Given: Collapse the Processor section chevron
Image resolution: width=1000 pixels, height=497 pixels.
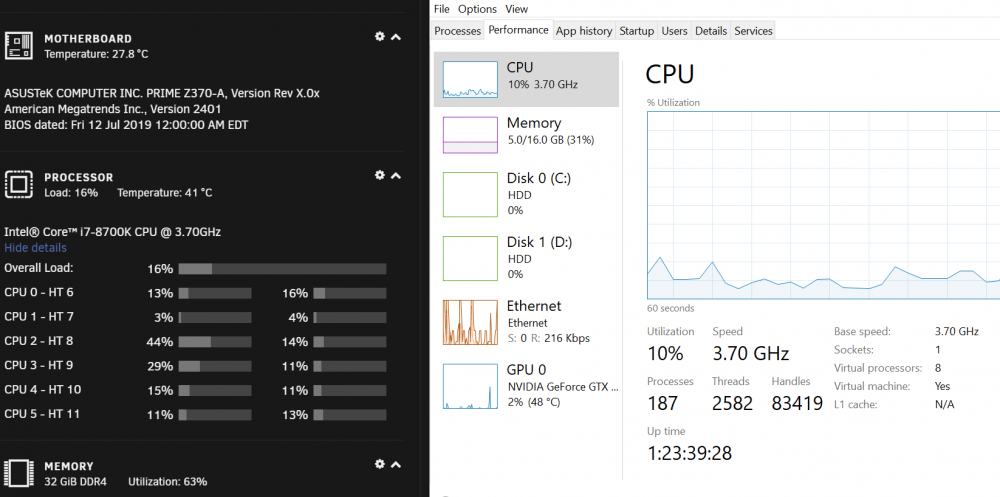Looking at the screenshot, I should (395, 175).
